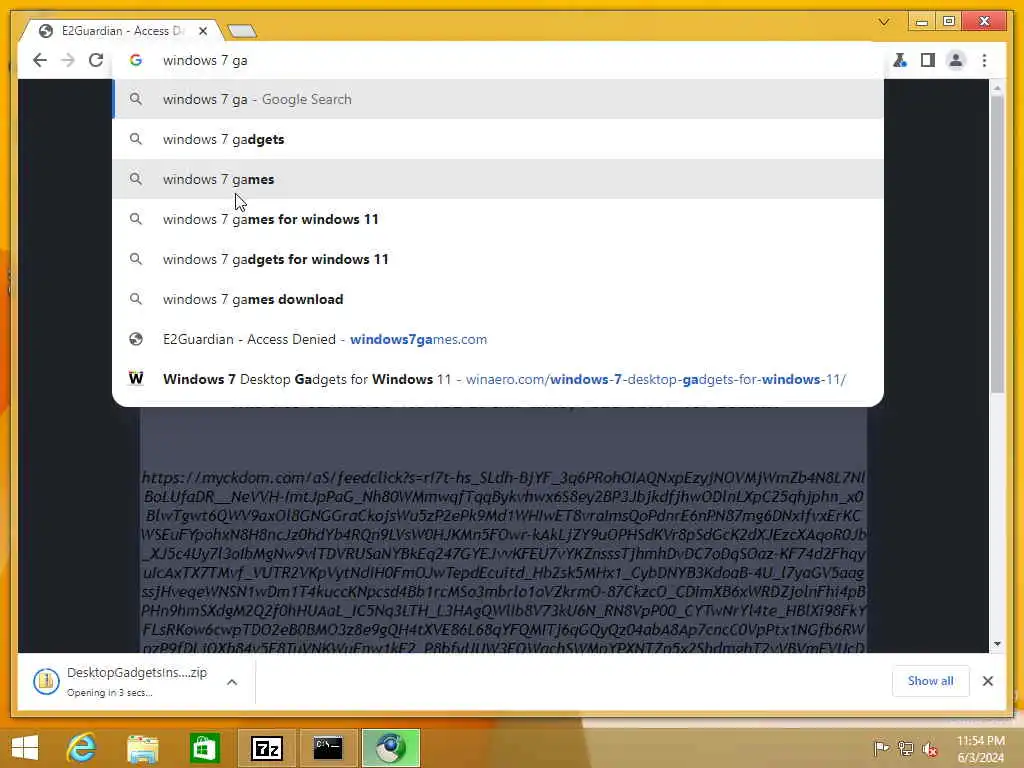Open the profile avatar menu
Screen dimensions: 1024x768
[956, 60]
